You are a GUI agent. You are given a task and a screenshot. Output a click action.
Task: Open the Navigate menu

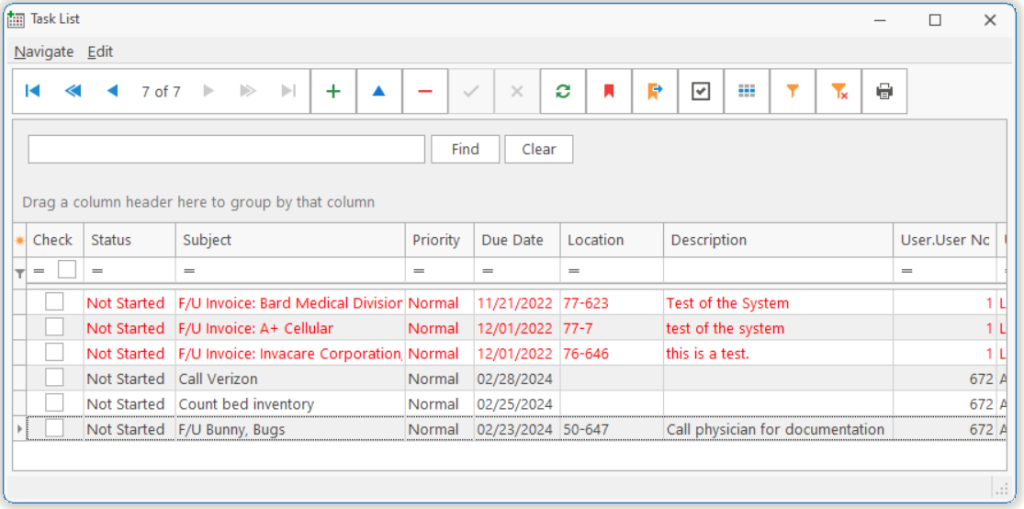[x=43, y=52]
